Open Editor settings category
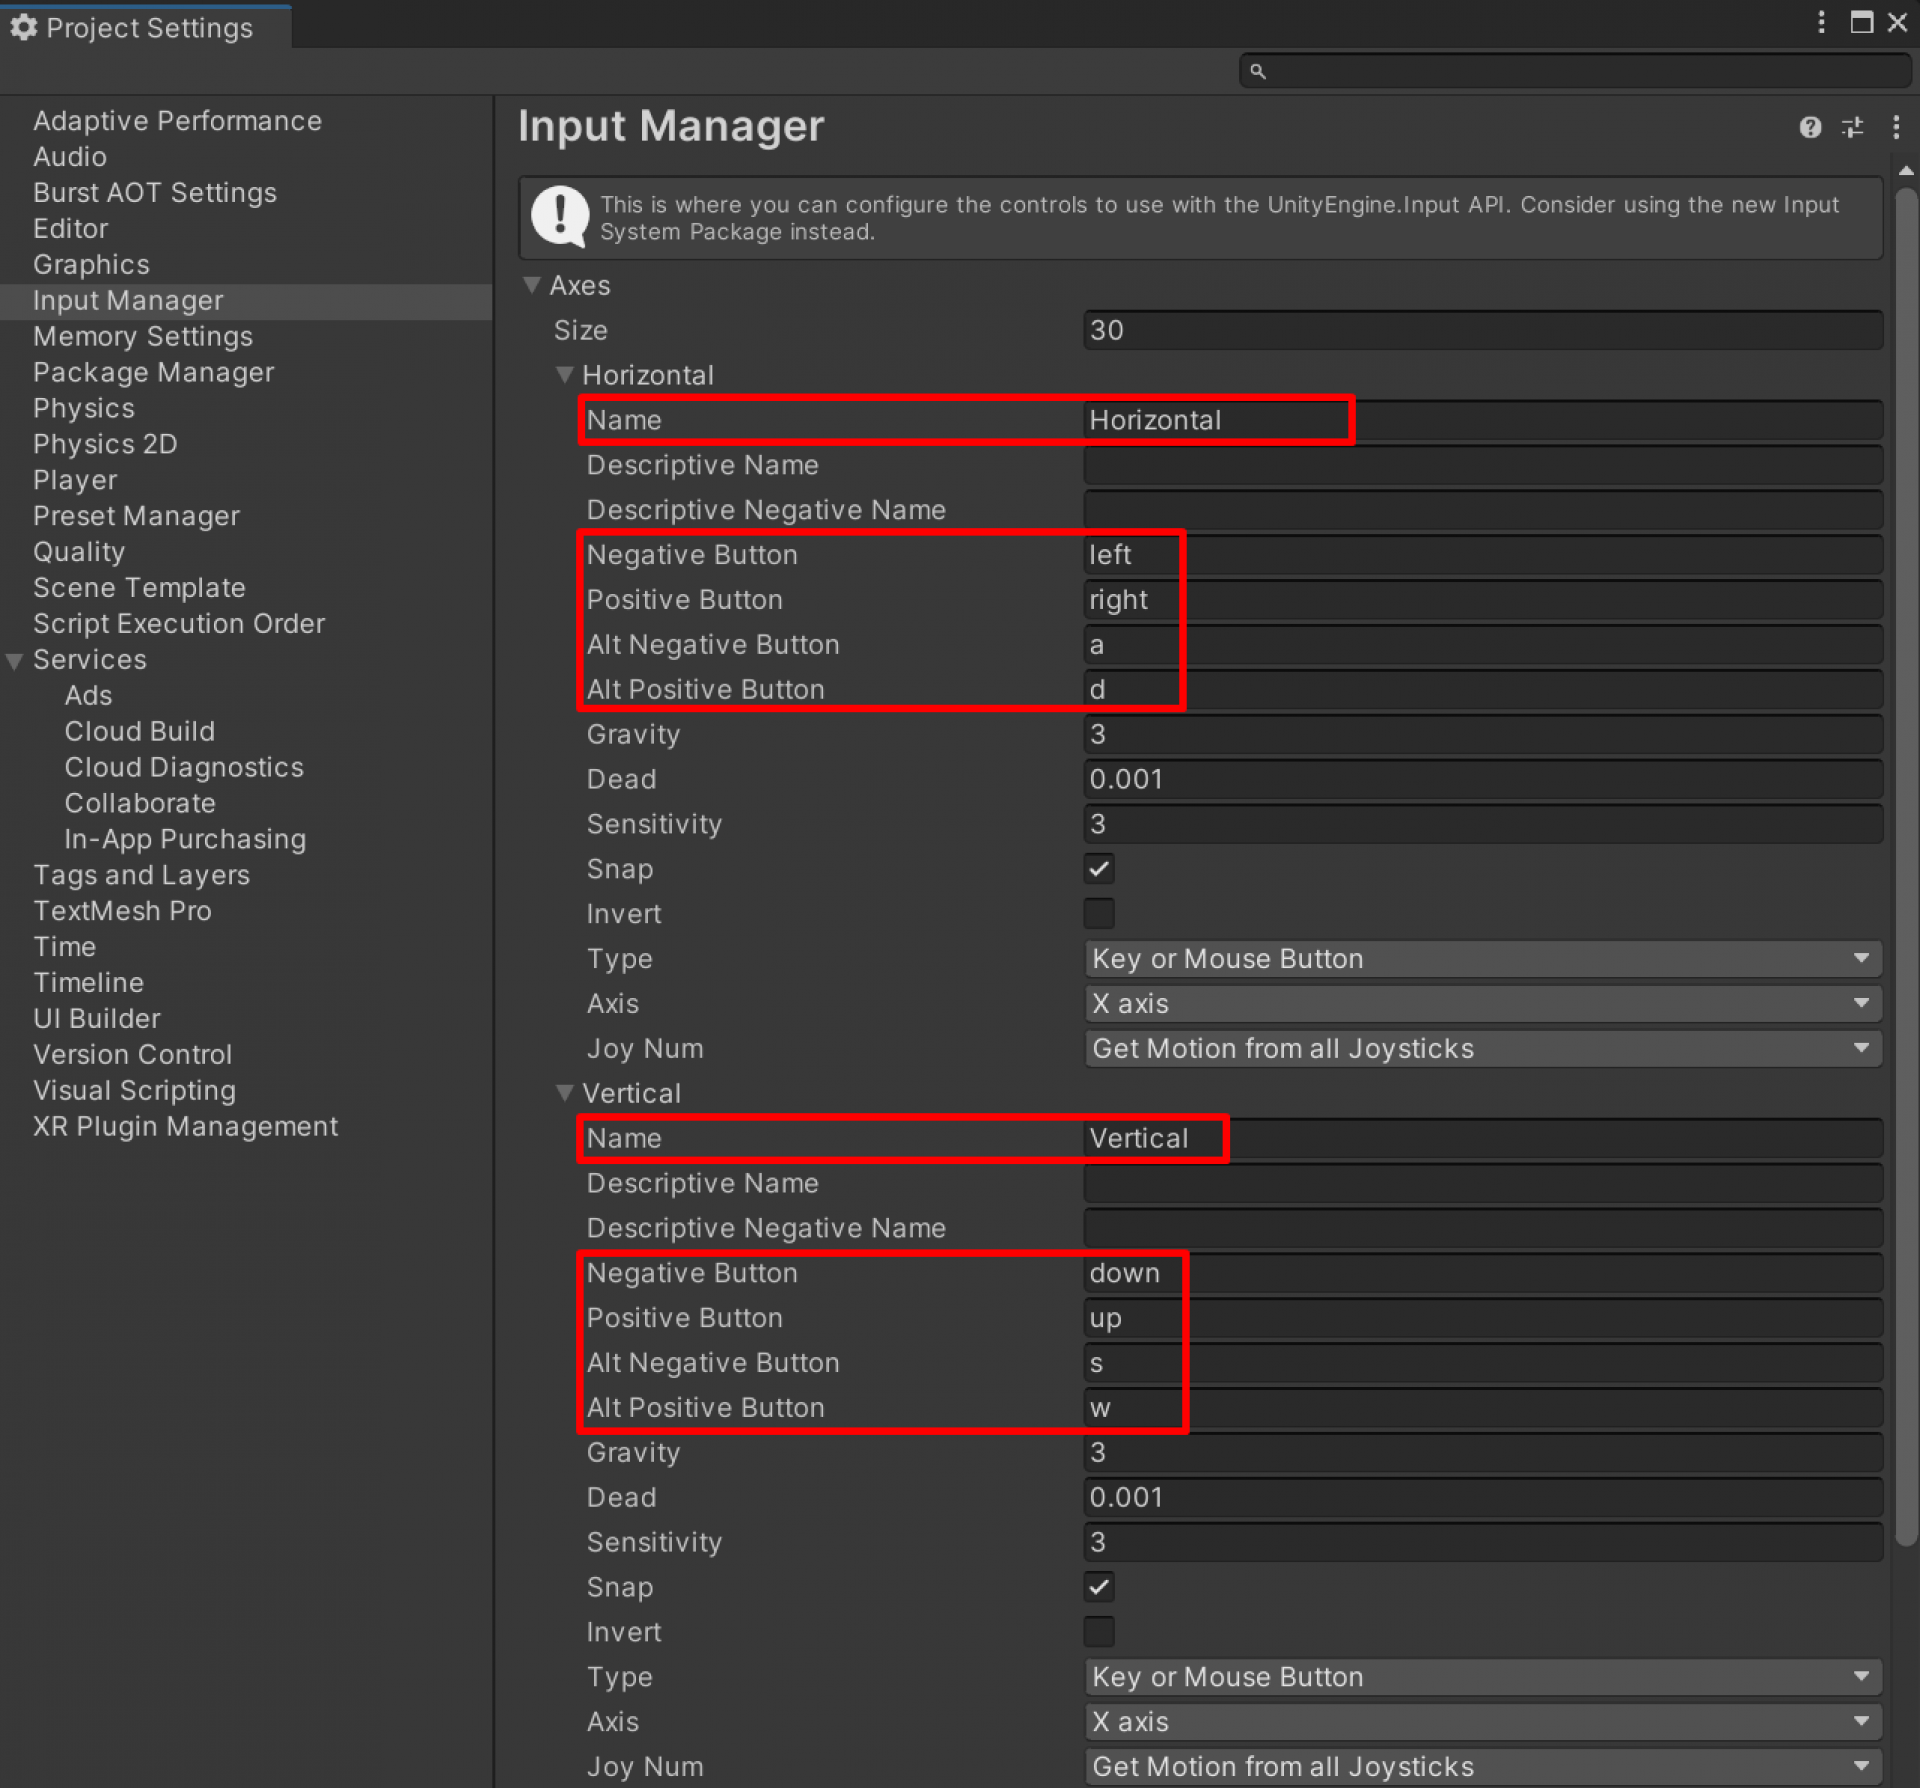 (x=70, y=229)
